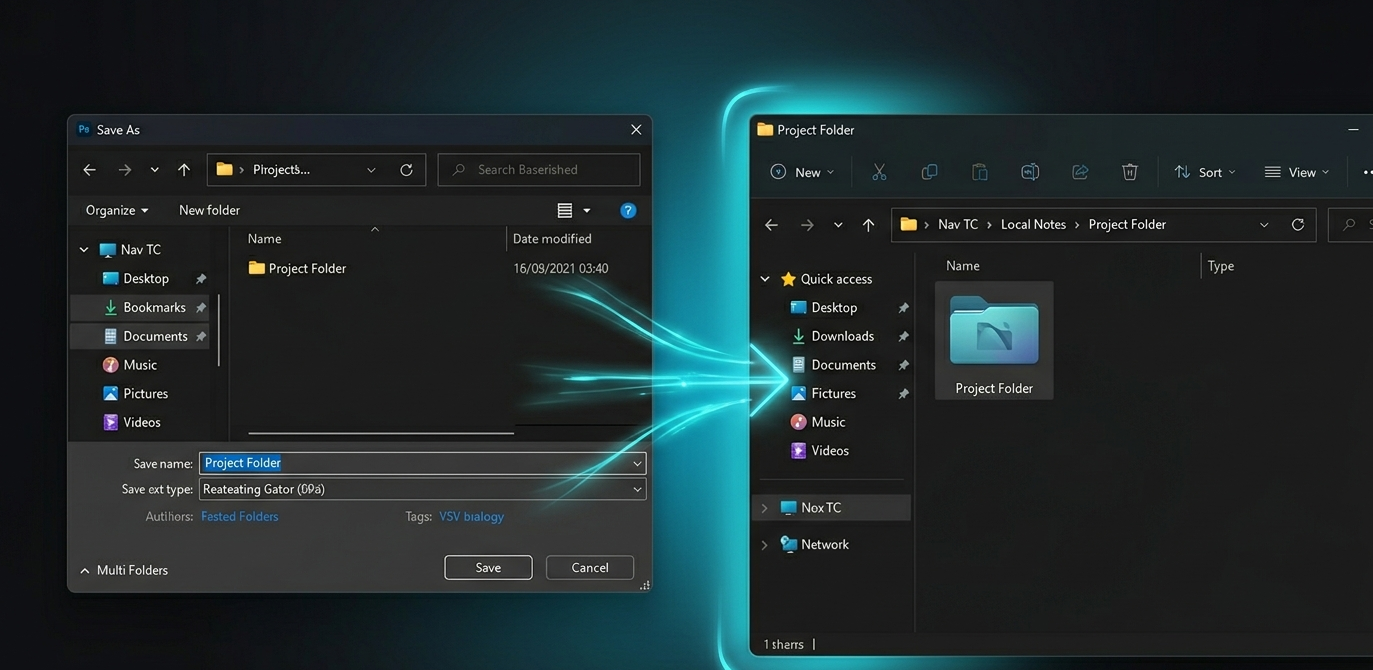Viewport: 1373px width, 670px height.
Task: Open the Save ext type dropdown
Action: pos(637,489)
